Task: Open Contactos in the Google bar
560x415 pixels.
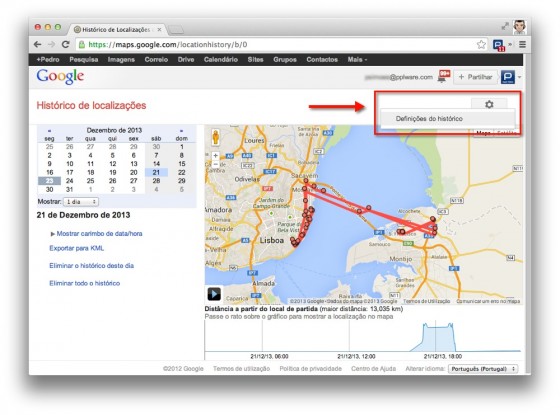Action: 322,60
